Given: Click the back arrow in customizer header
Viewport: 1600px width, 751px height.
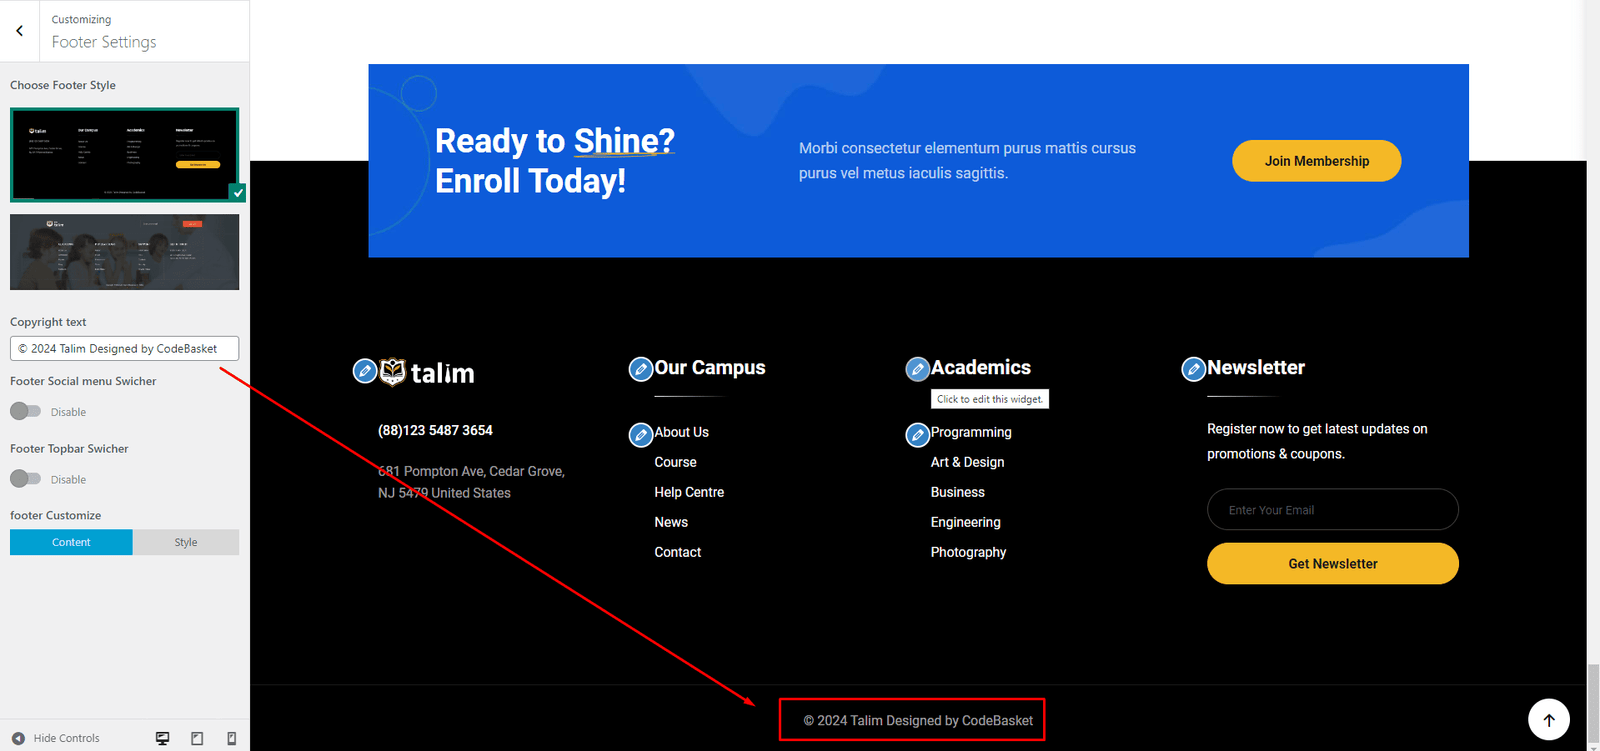Looking at the screenshot, I should (x=19, y=31).
